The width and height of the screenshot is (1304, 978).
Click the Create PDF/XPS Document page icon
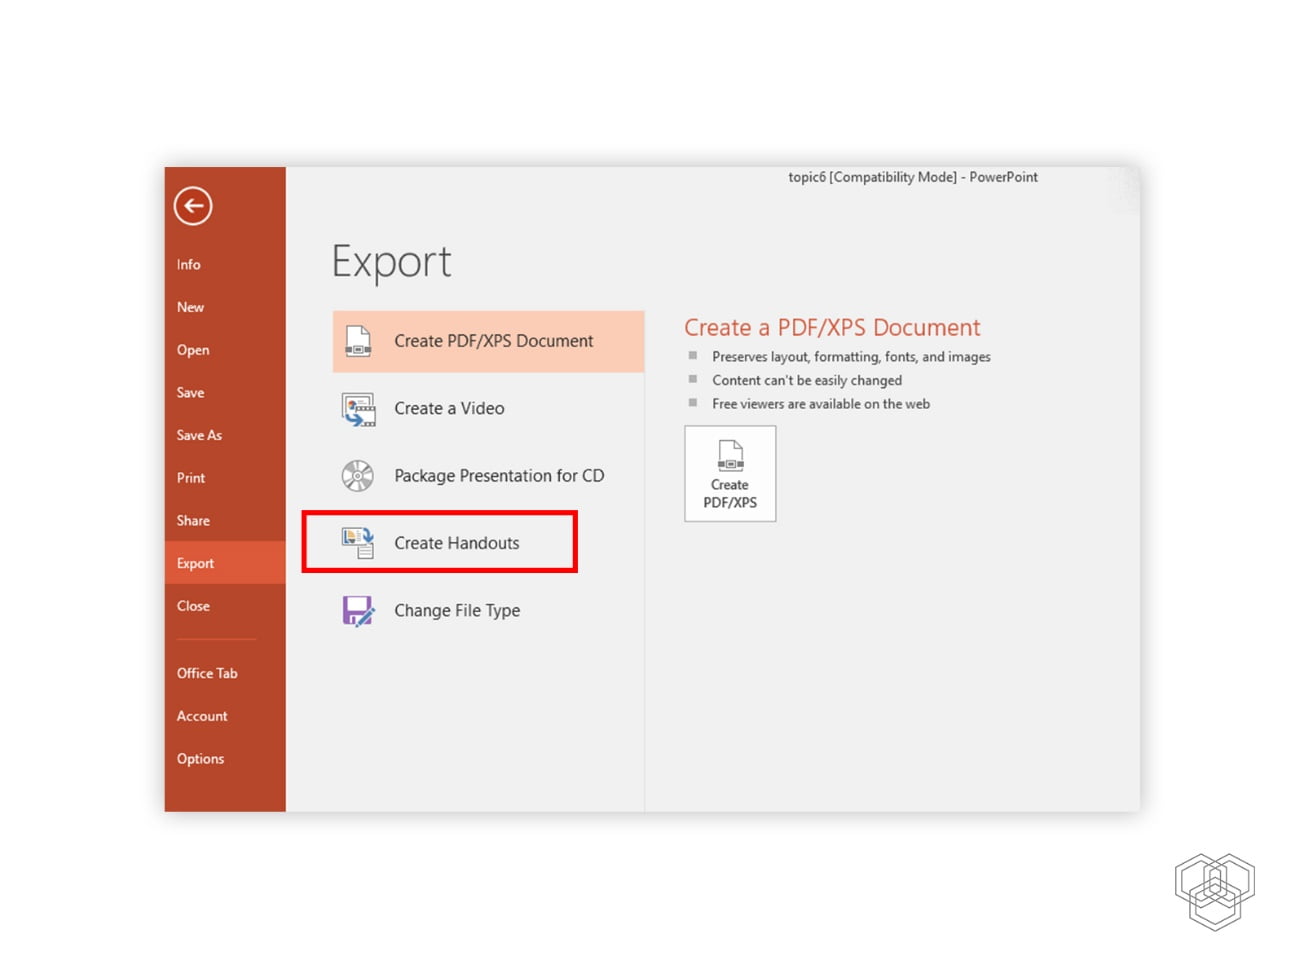[358, 341]
